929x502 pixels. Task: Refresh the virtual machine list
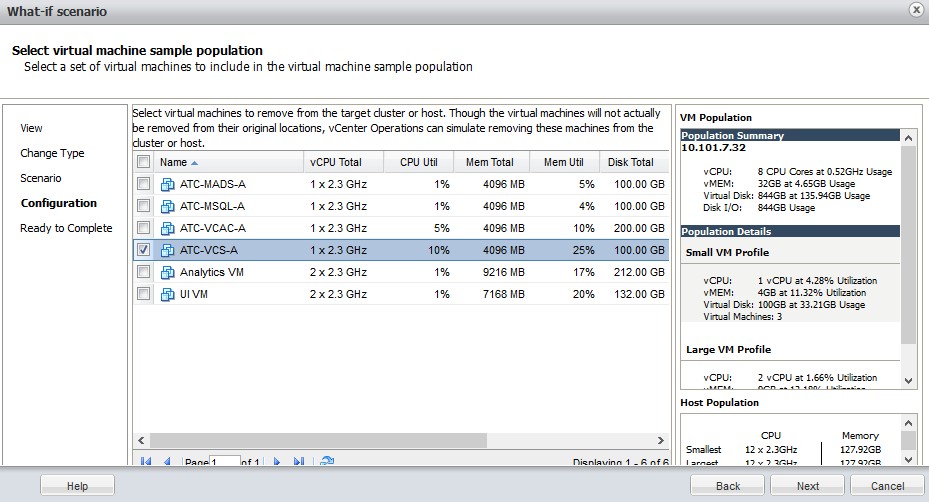pos(326,462)
